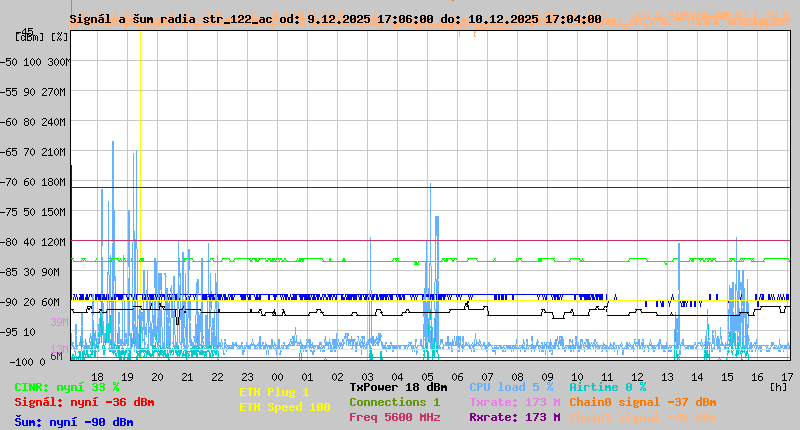
Task: Click hour tick '09' on time axis
Action: pos(547,377)
